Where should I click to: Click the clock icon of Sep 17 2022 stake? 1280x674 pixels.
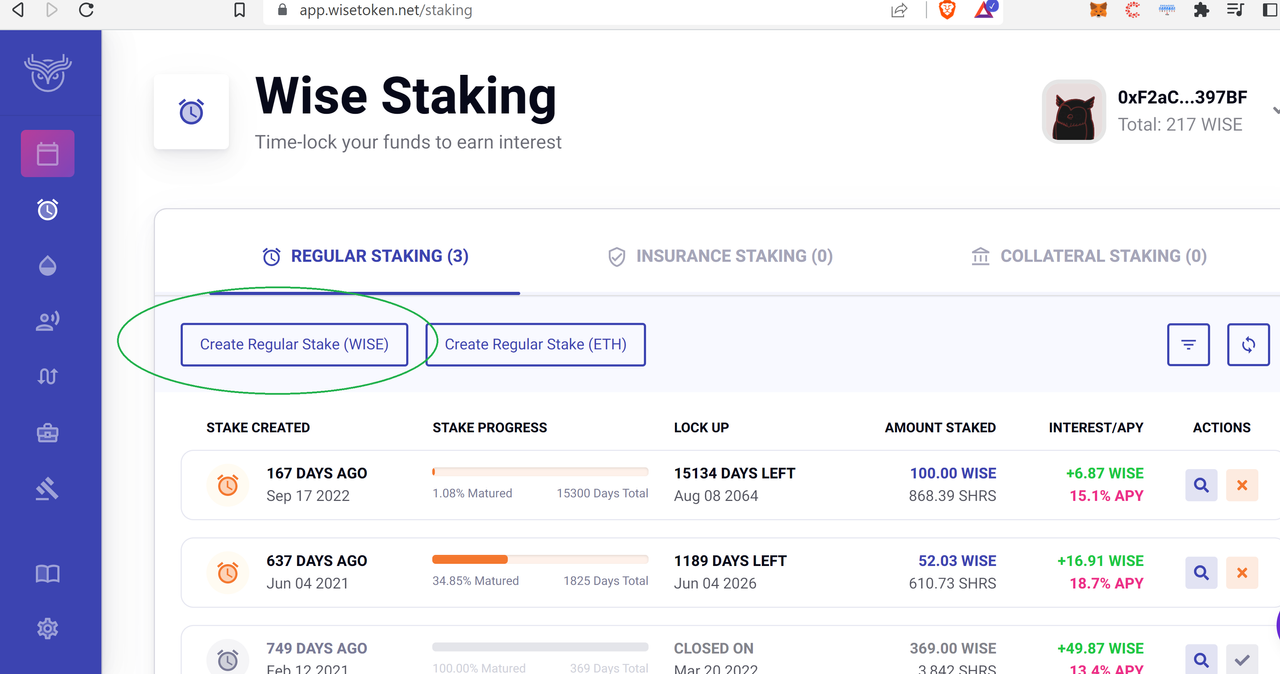point(228,485)
